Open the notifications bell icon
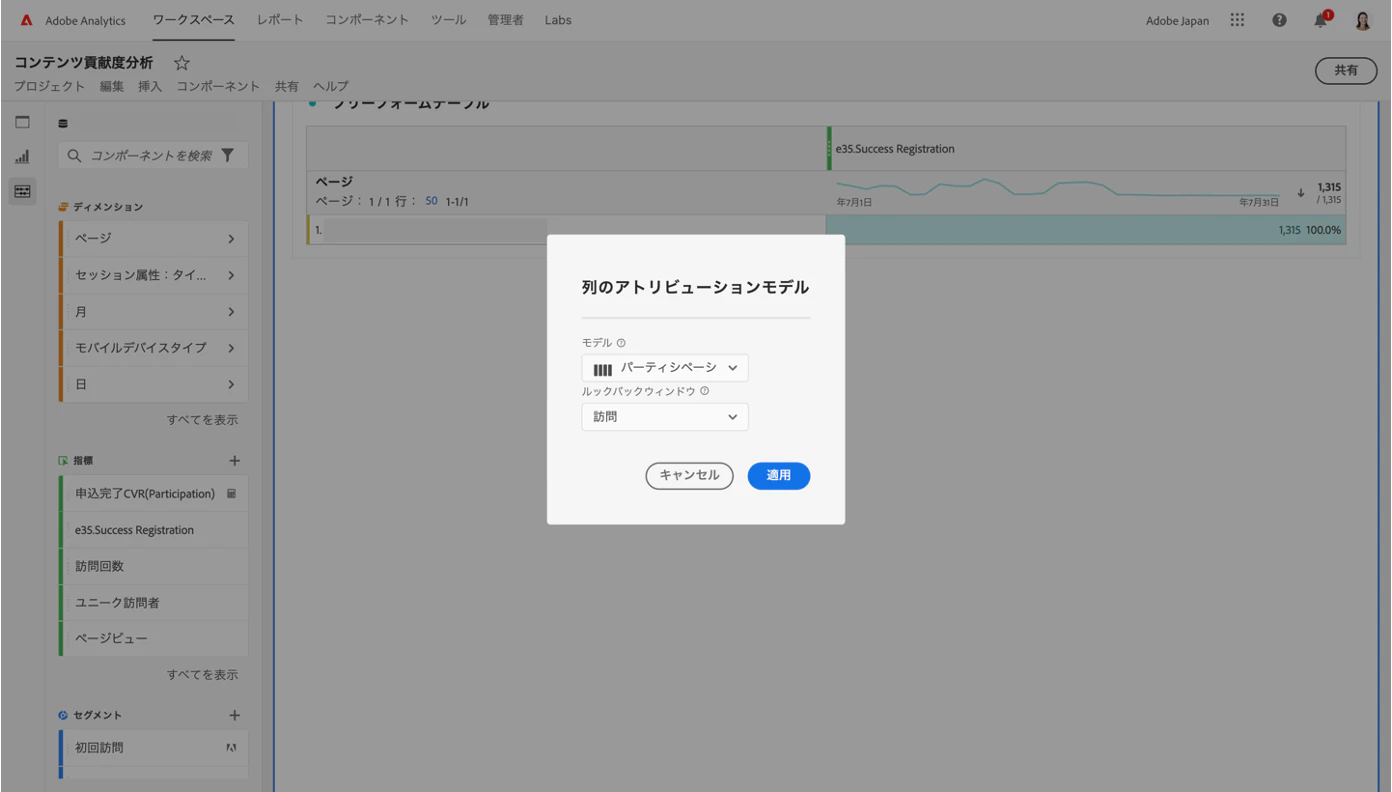The height and width of the screenshot is (792, 1392). point(1321,20)
